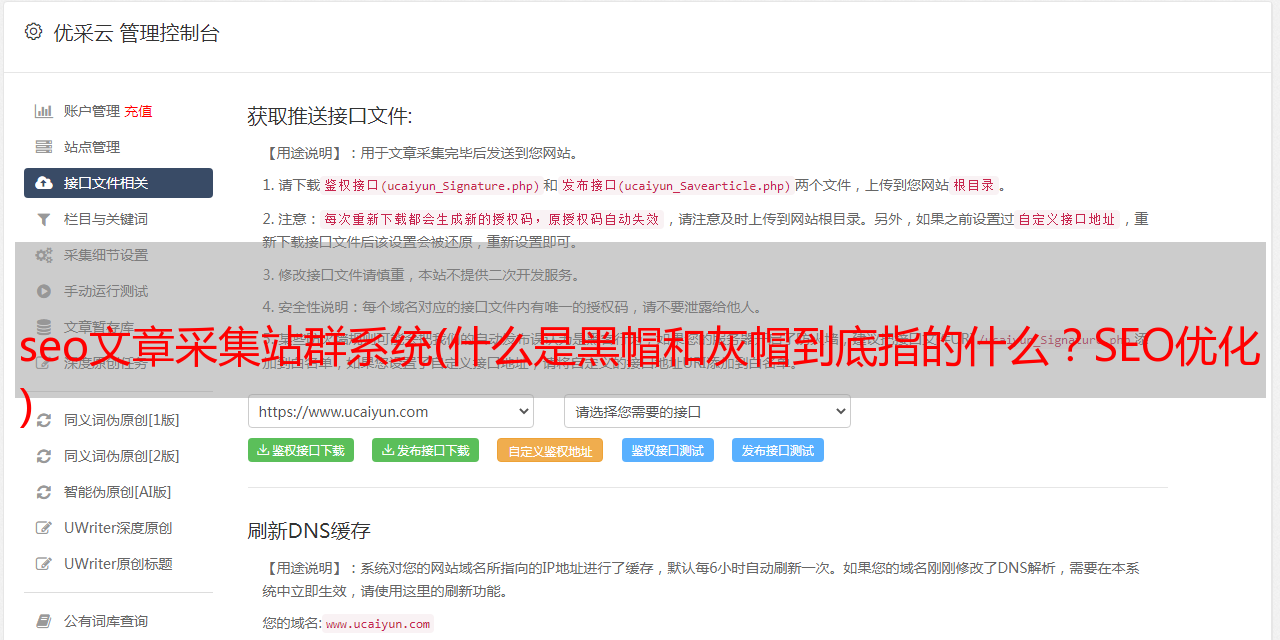
Task: Click the 获取推送接口文件 heading
Action: pos(330,116)
